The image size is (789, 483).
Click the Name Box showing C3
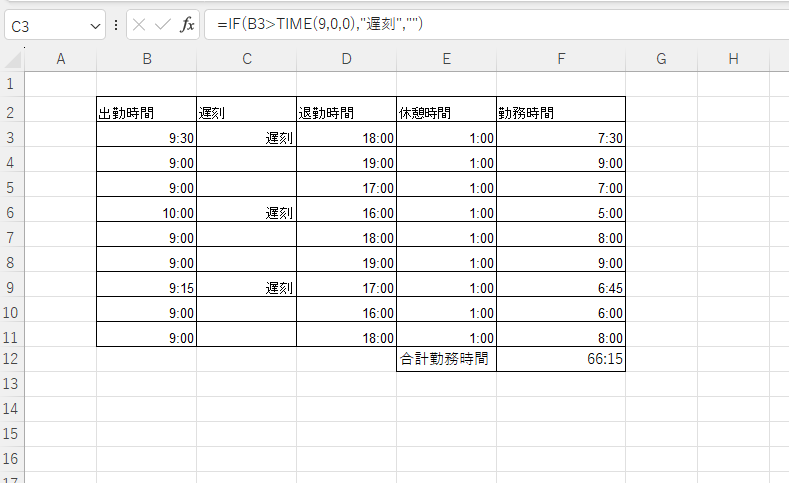55,26
